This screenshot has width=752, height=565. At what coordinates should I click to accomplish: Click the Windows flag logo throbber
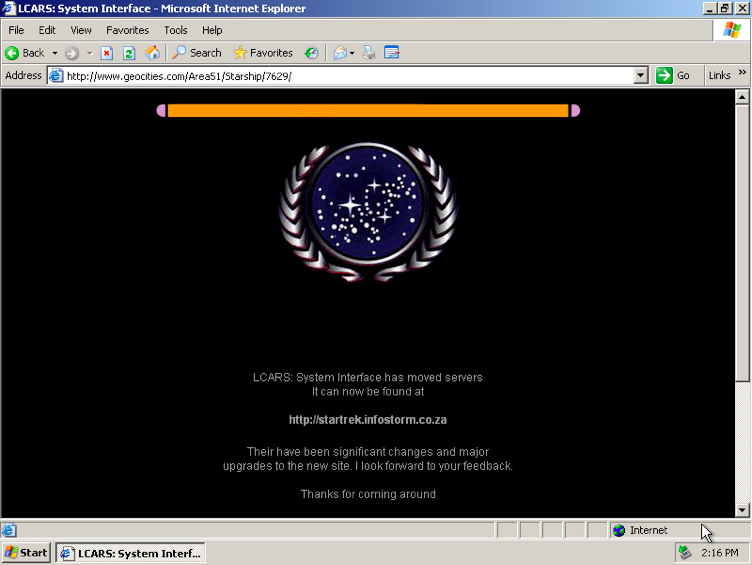732,30
